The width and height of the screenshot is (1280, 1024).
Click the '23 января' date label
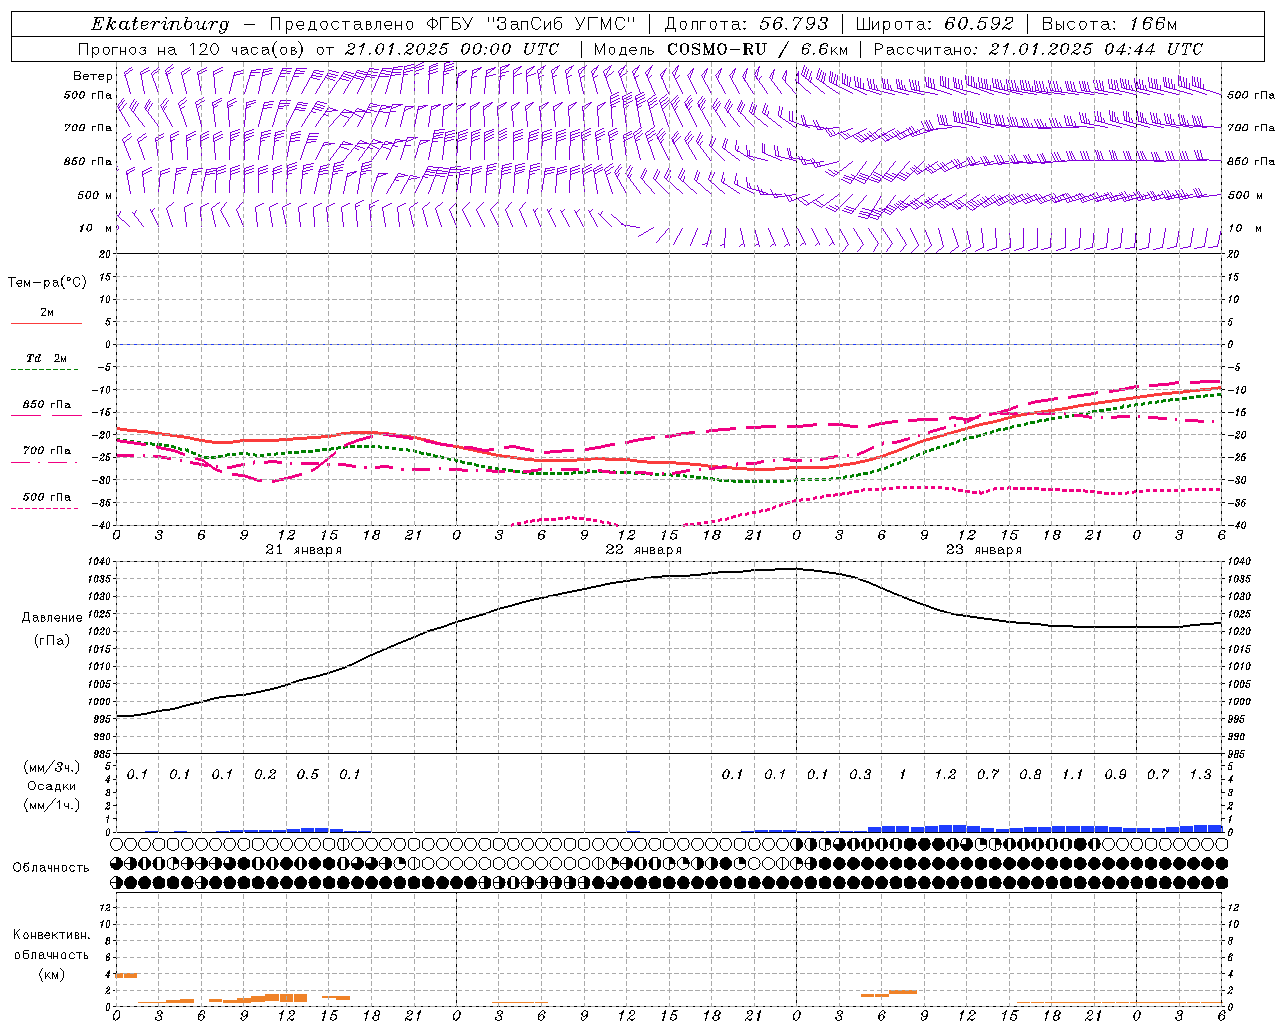tap(983, 550)
